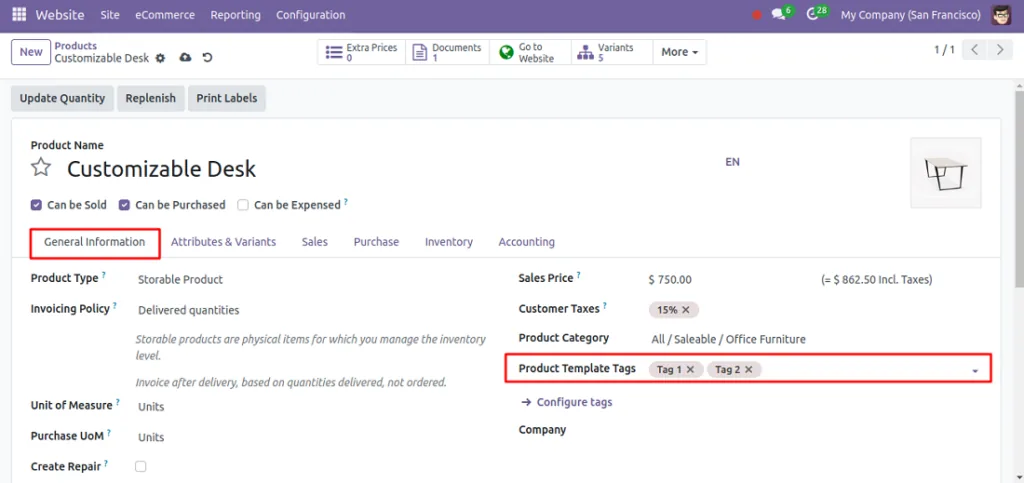This screenshot has height=483, width=1024.
Task: Click help tooltip next to Can be Expensed
Action: click(346, 202)
